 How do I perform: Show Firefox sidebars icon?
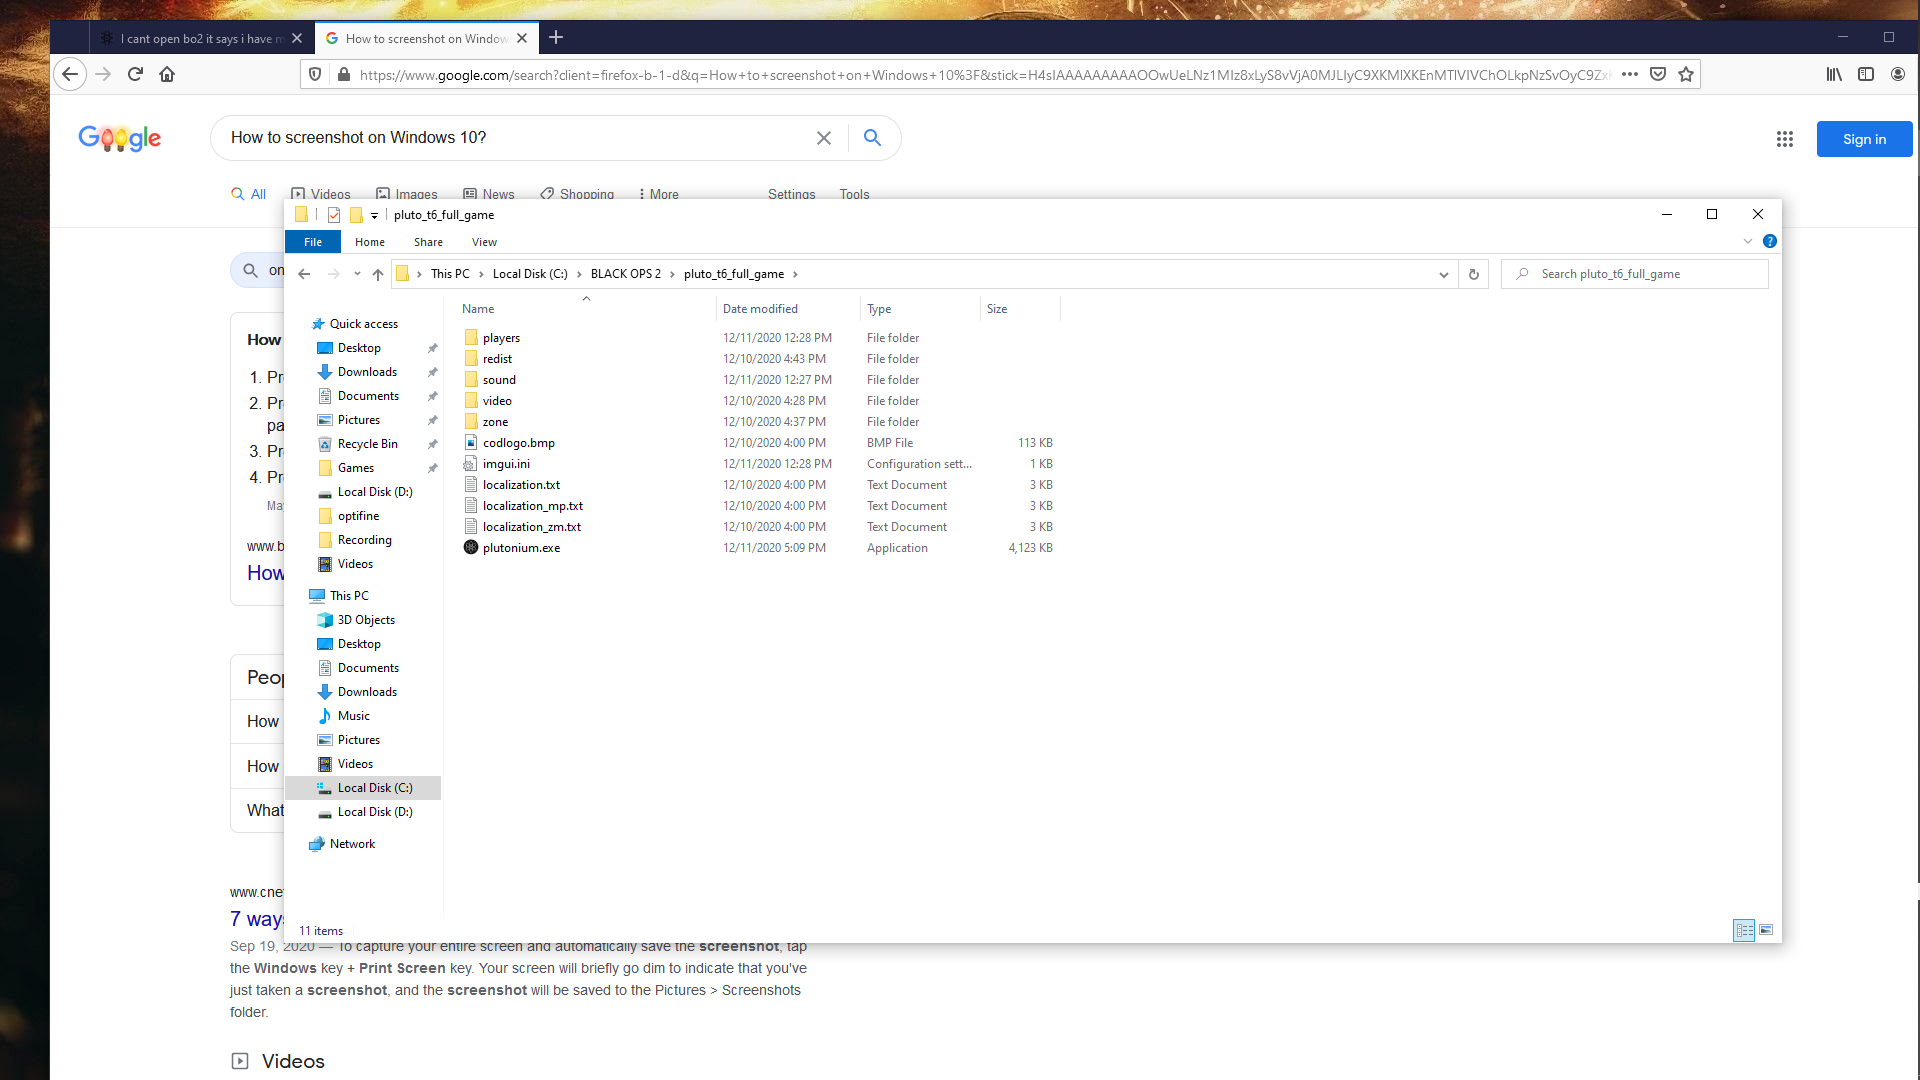(1866, 74)
